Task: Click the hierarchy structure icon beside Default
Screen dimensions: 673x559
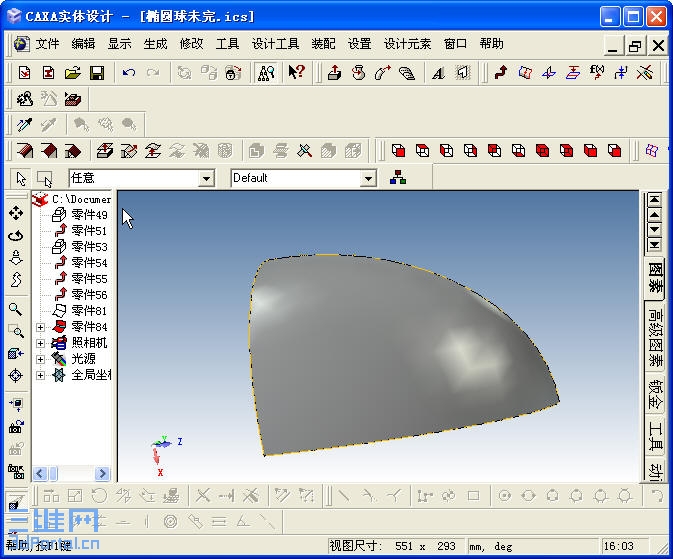Action: click(398, 177)
